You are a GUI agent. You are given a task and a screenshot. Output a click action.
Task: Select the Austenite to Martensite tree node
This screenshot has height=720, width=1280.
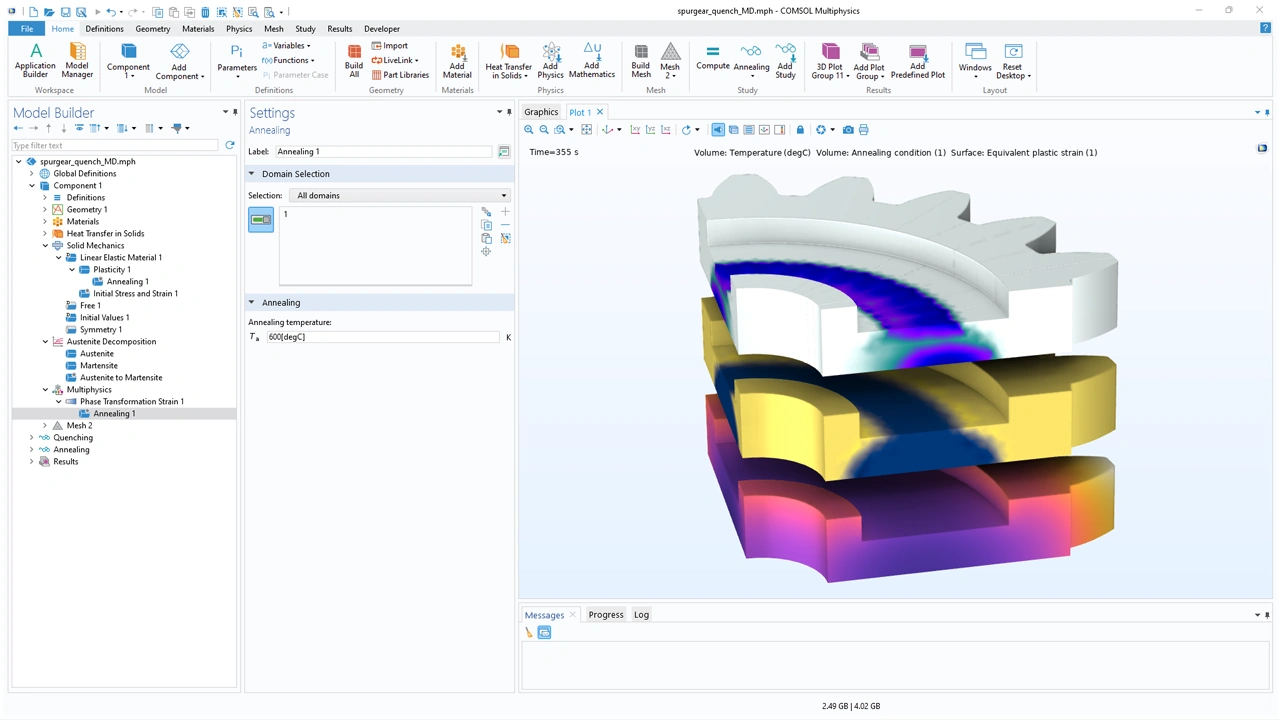point(121,378)
